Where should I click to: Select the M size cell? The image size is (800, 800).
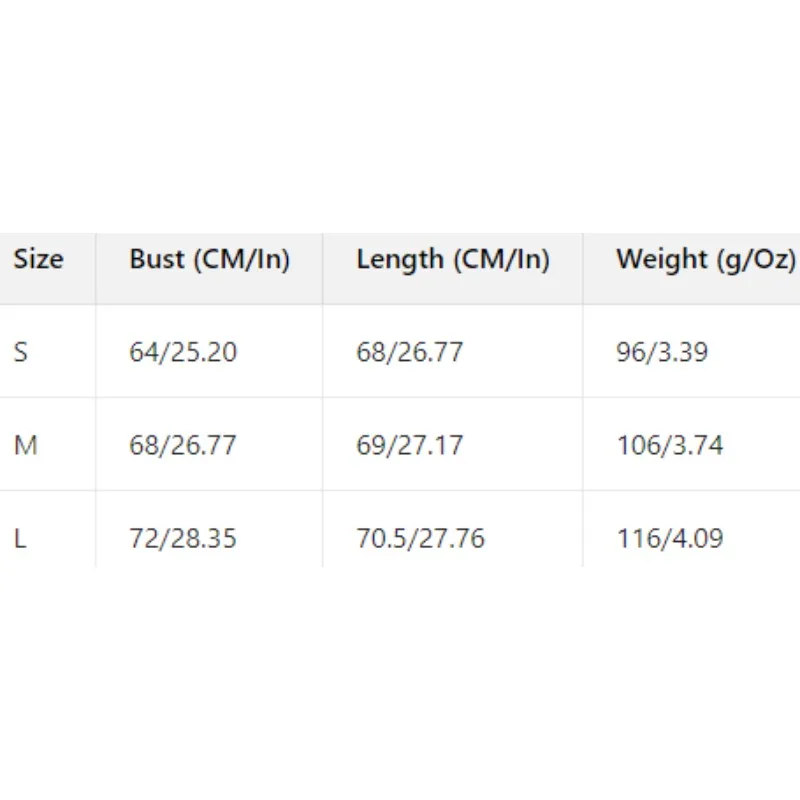point(25,445)
